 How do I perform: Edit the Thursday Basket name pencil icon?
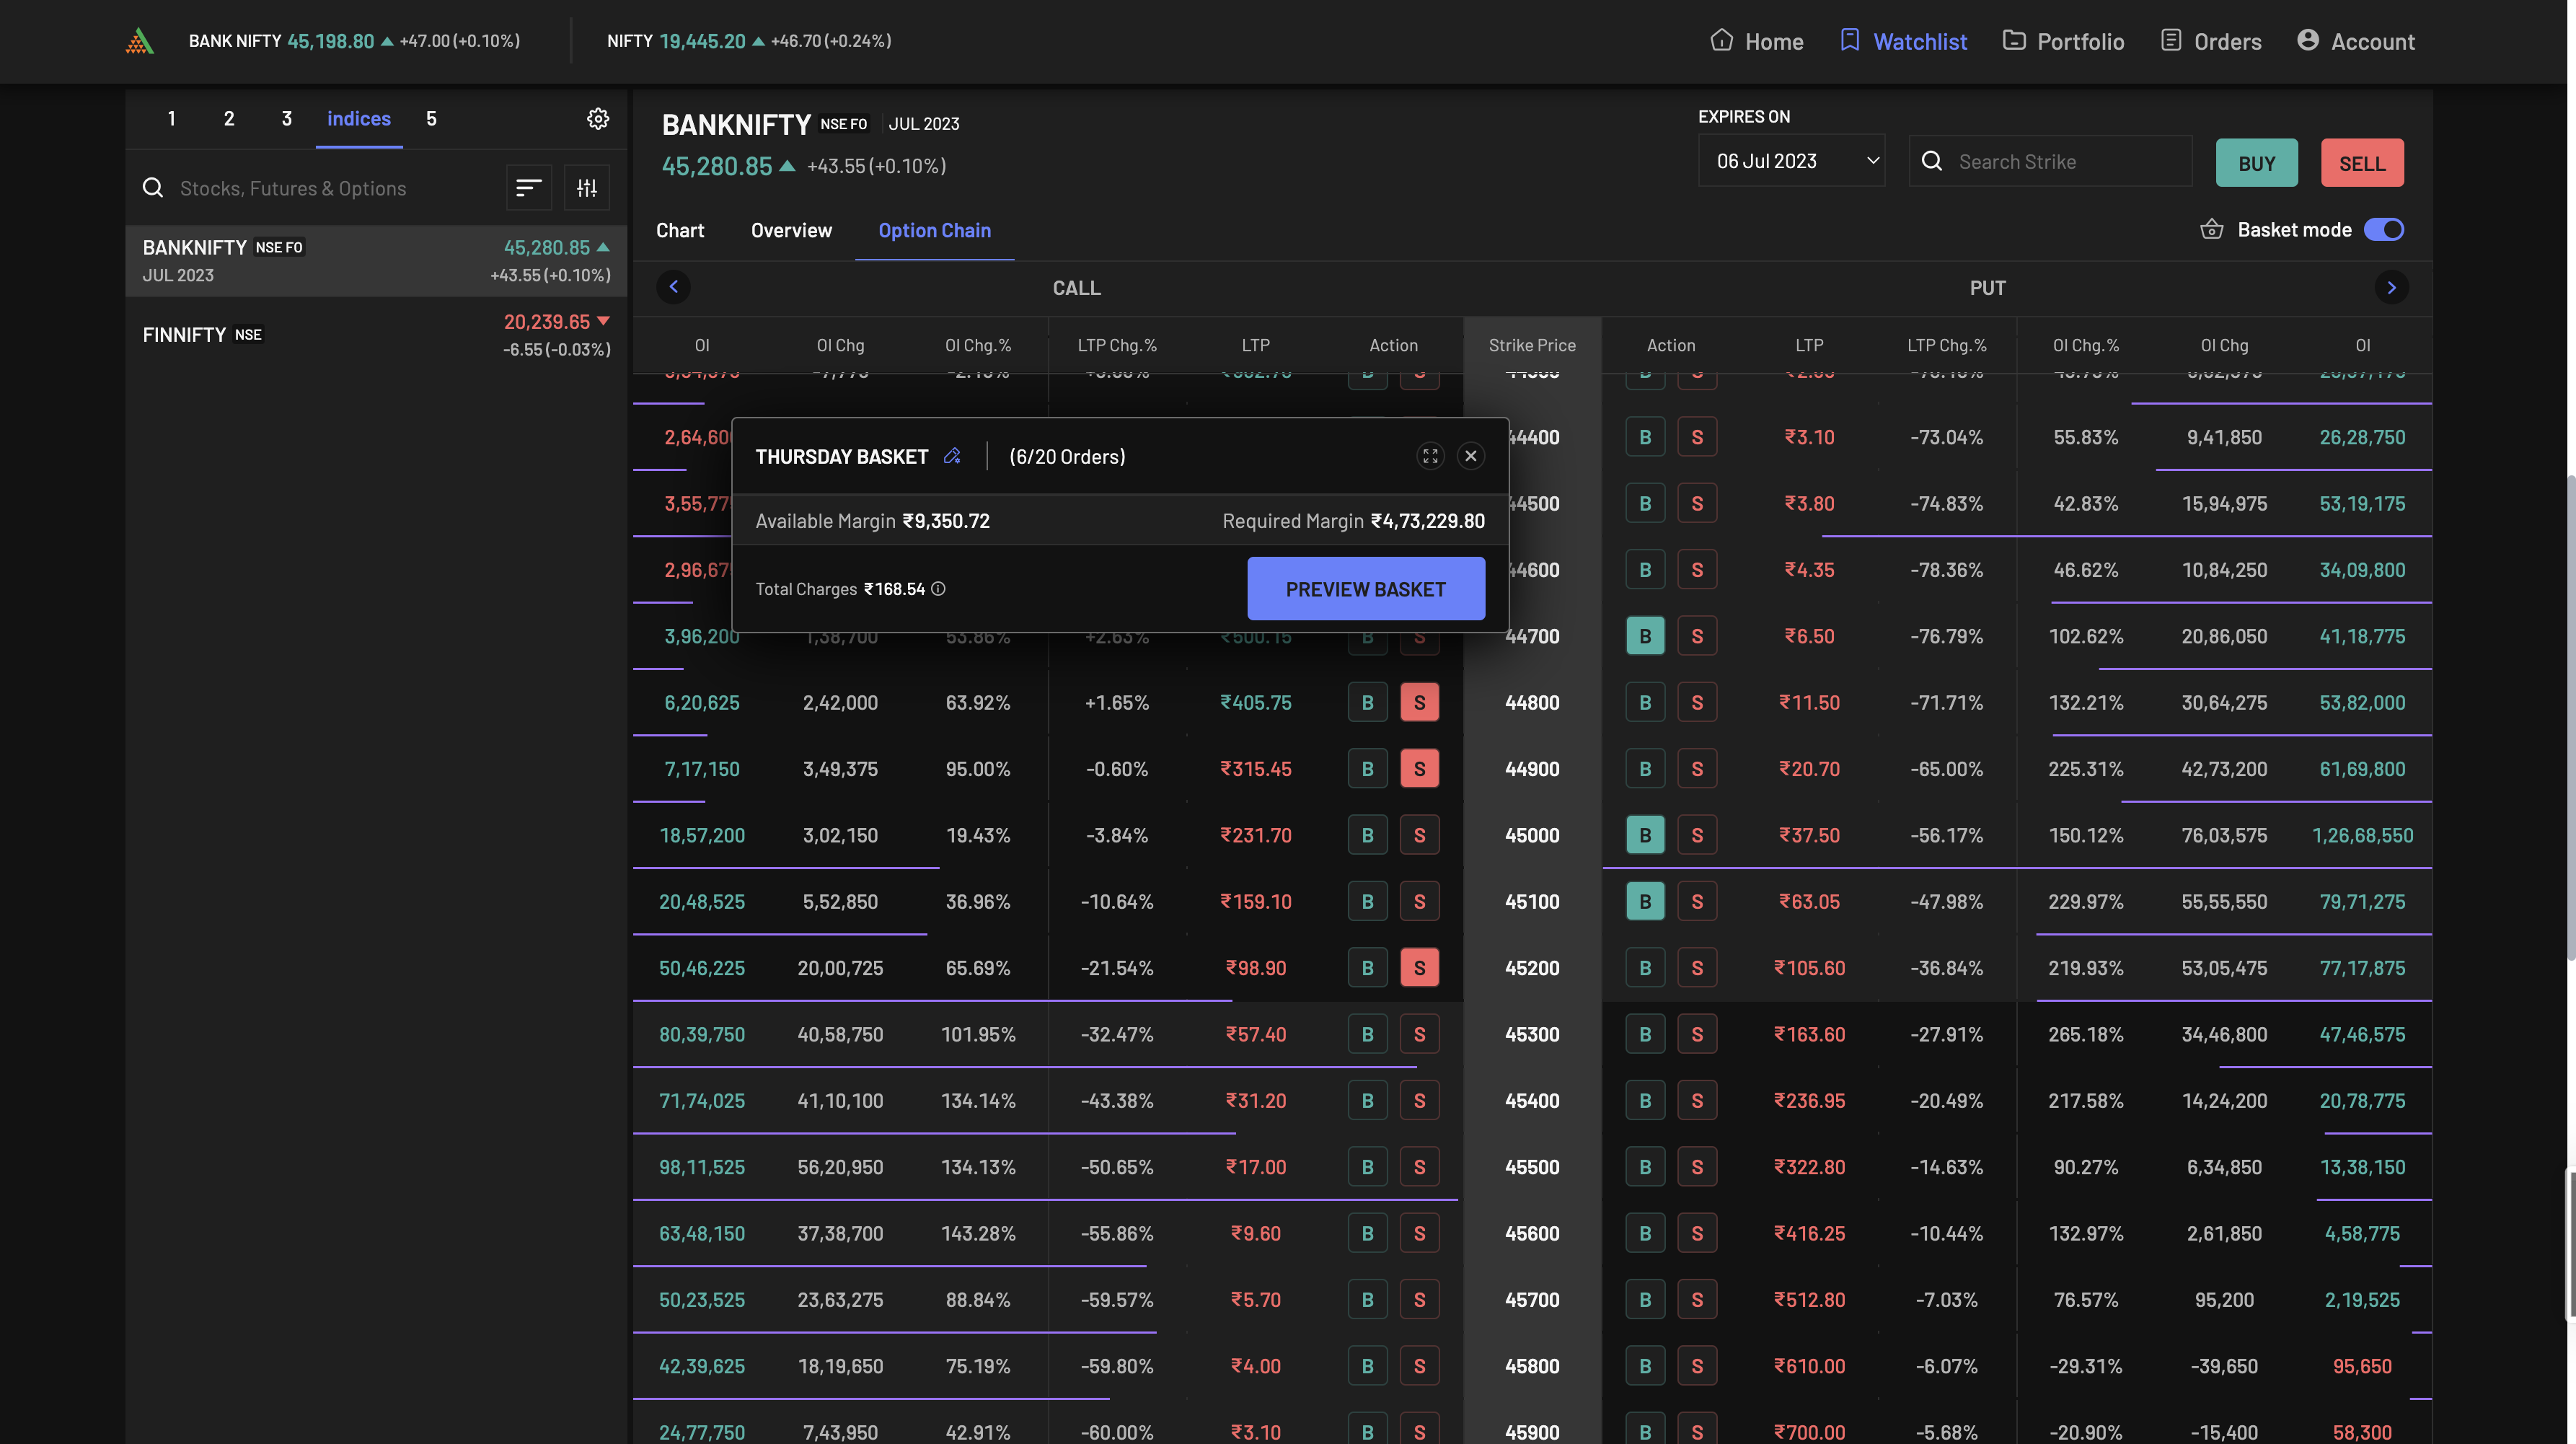(952, 456)
